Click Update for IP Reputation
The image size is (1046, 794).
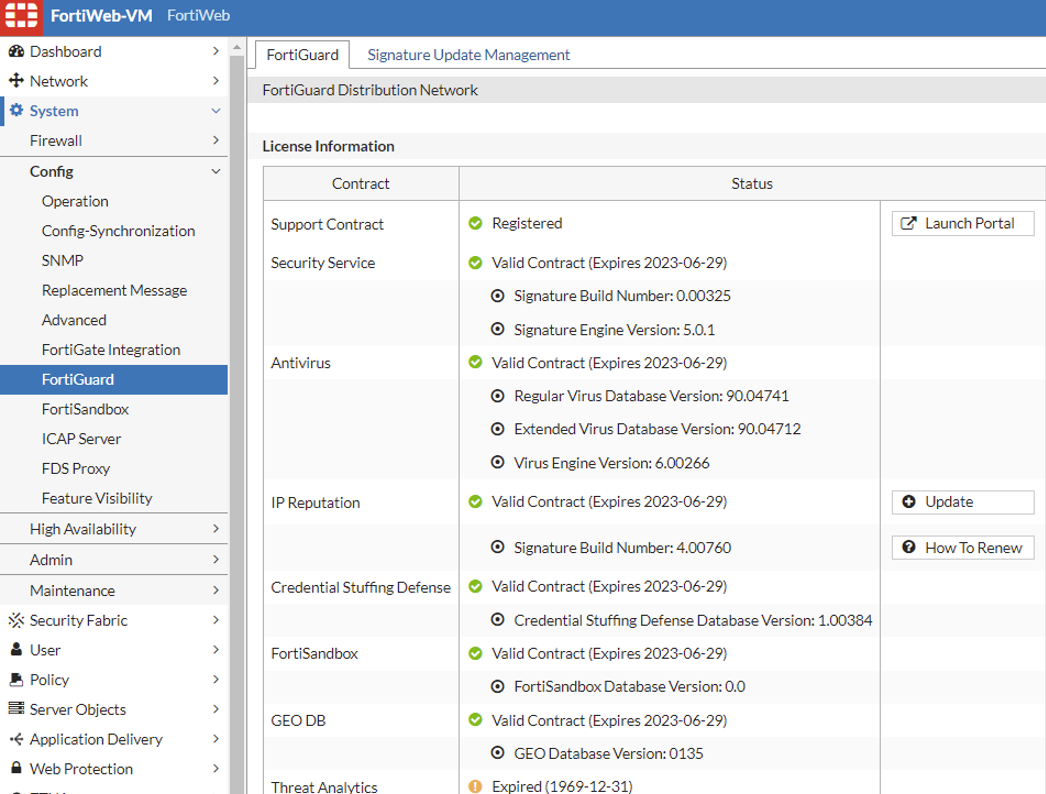[x=961, y=502]
